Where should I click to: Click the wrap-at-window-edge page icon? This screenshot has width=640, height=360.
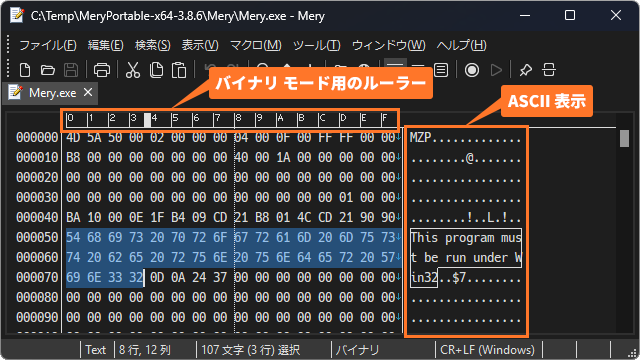[x=441, y=70]
